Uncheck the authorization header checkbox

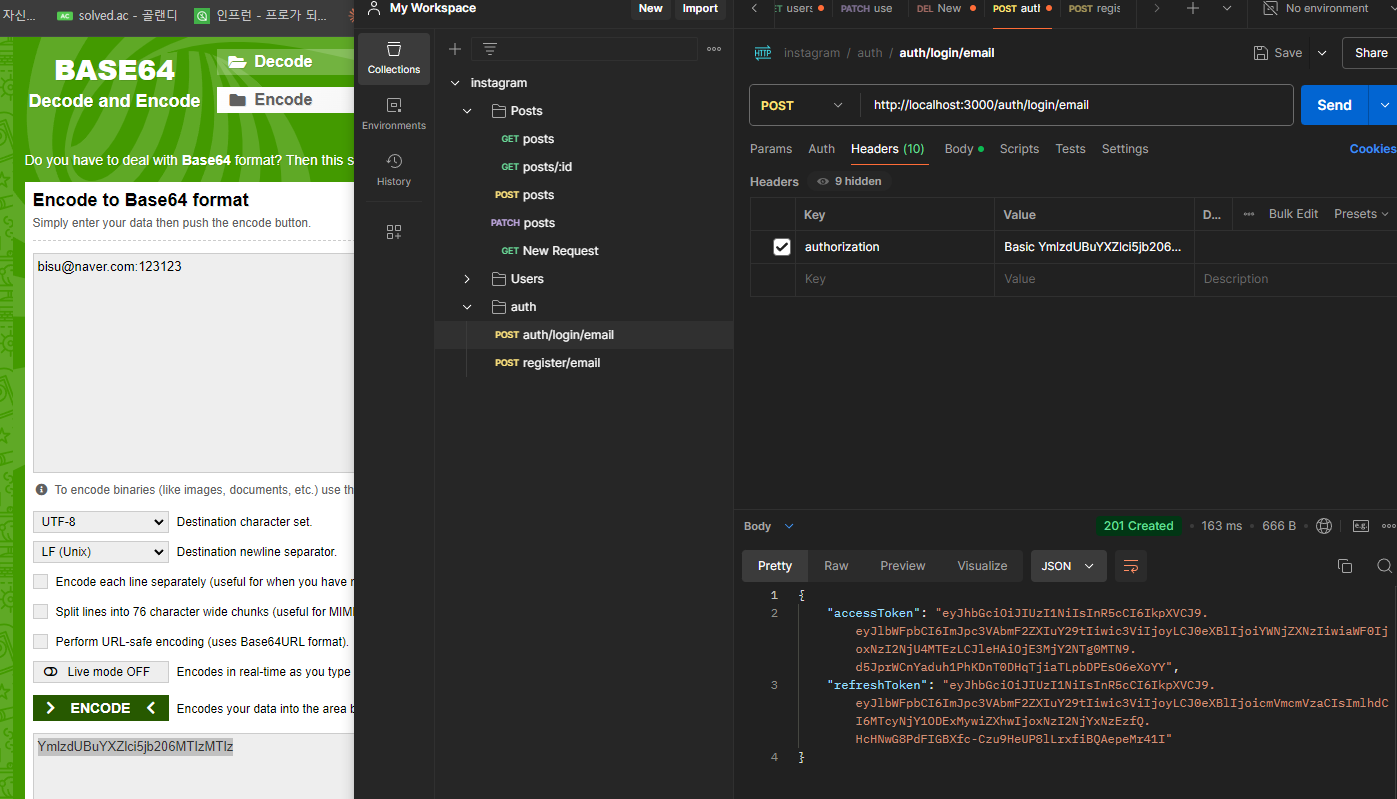click(782, 247)
